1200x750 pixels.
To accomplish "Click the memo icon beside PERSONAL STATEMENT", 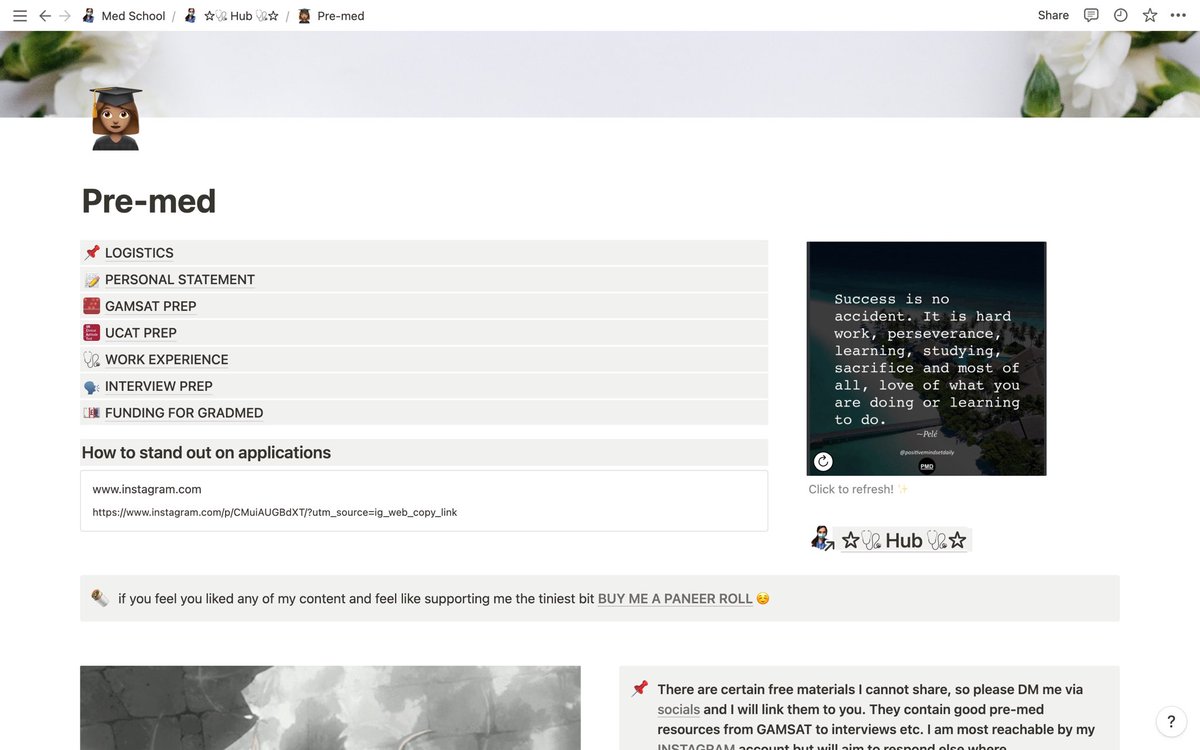I will (92, 280).
